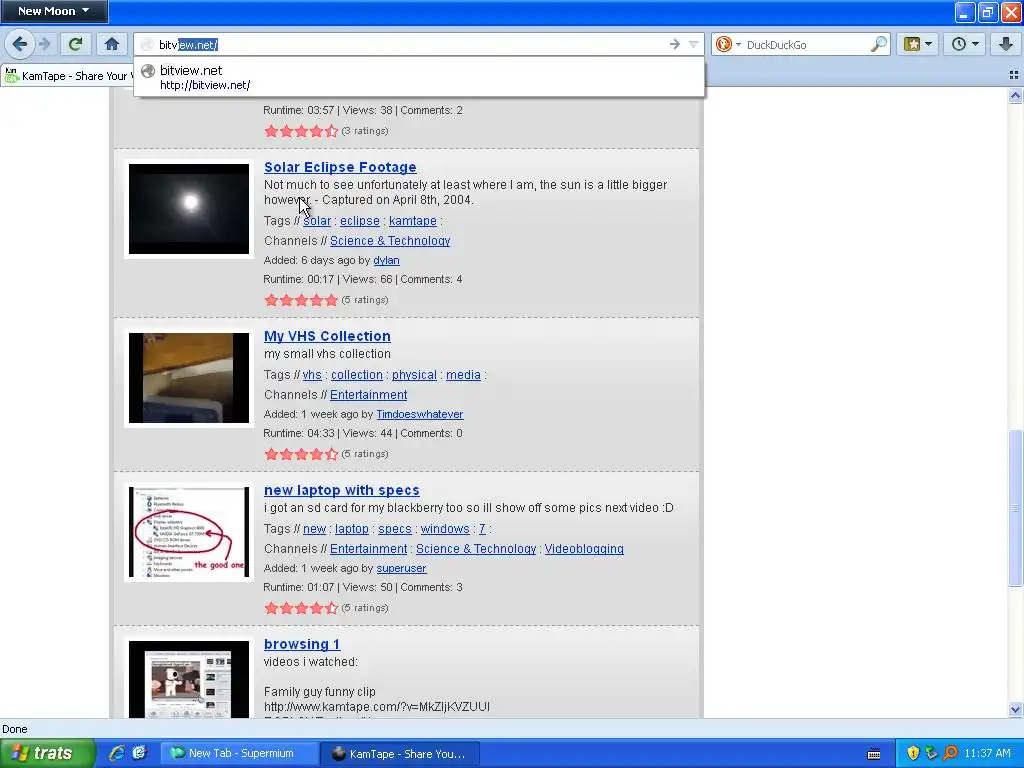Click the second quick launch icon
1024x768 pixels.
coord(139,753)
